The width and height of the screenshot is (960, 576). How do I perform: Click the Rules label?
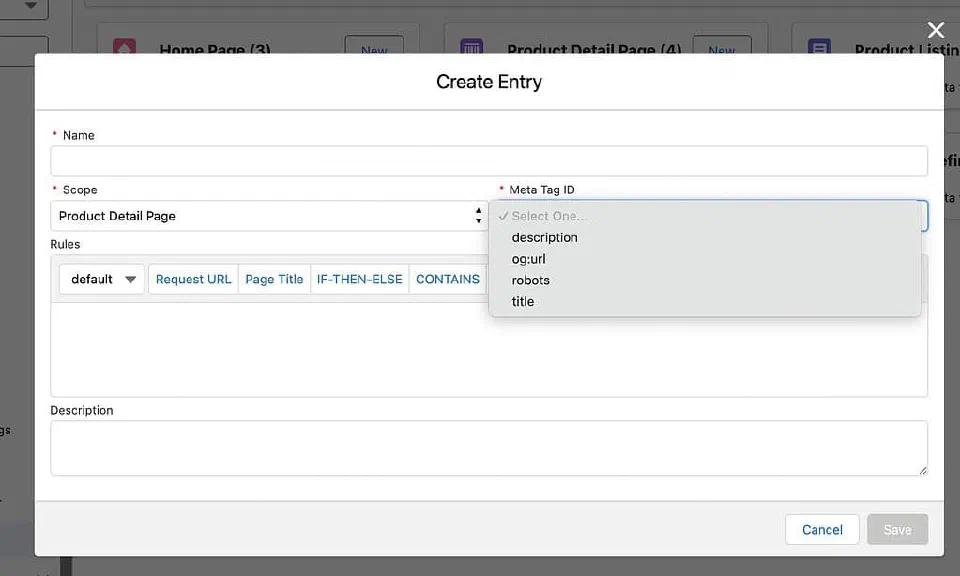(65, 244)
